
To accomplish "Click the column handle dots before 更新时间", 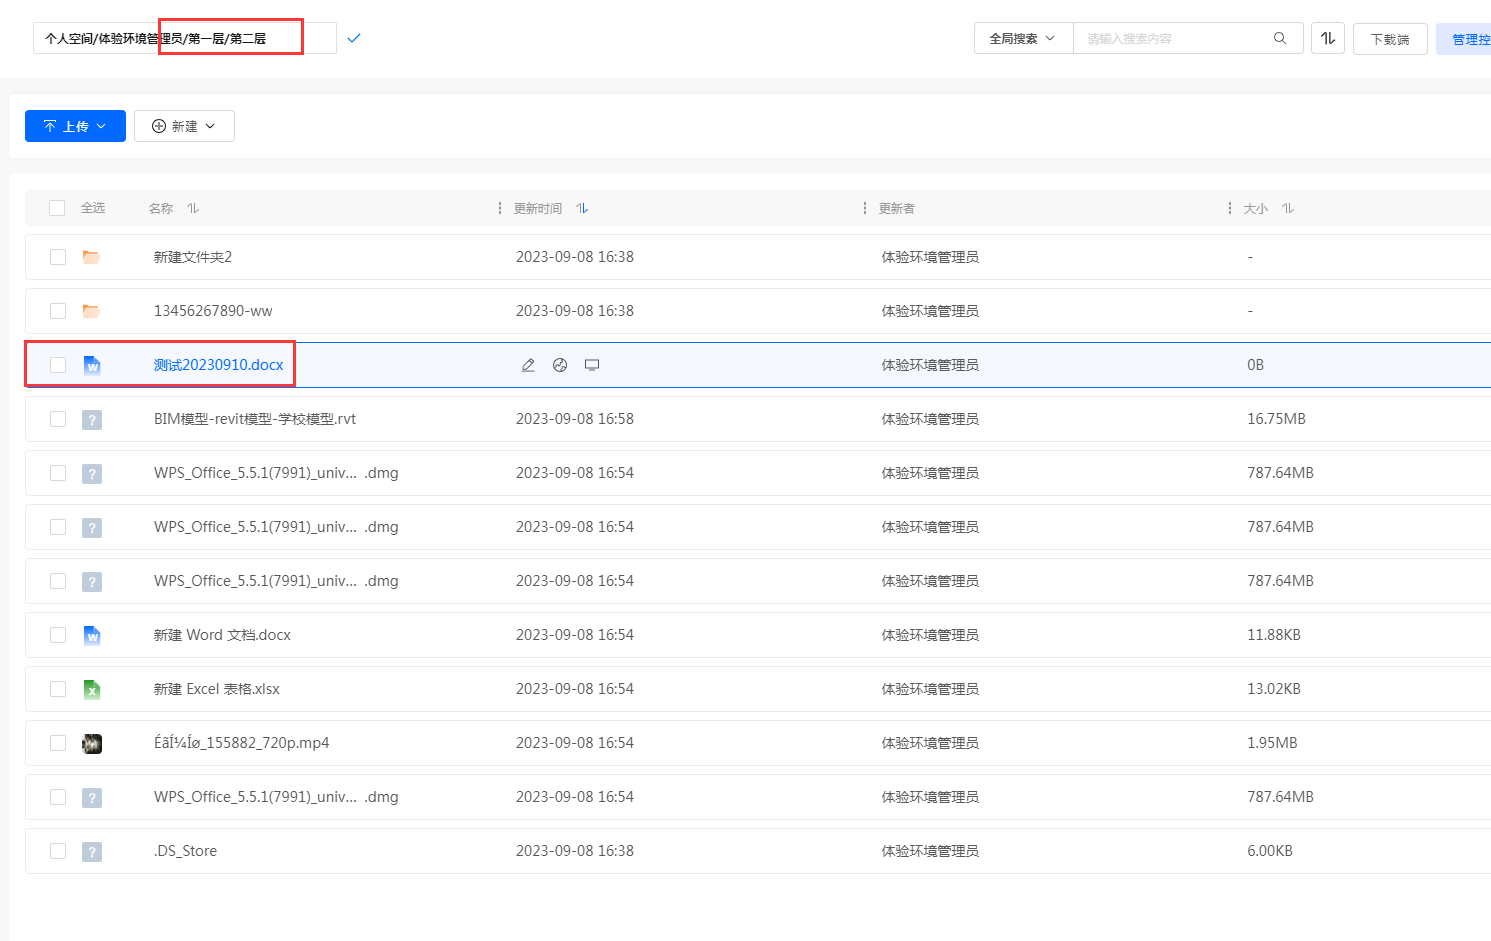I will (x=500, y=208).
